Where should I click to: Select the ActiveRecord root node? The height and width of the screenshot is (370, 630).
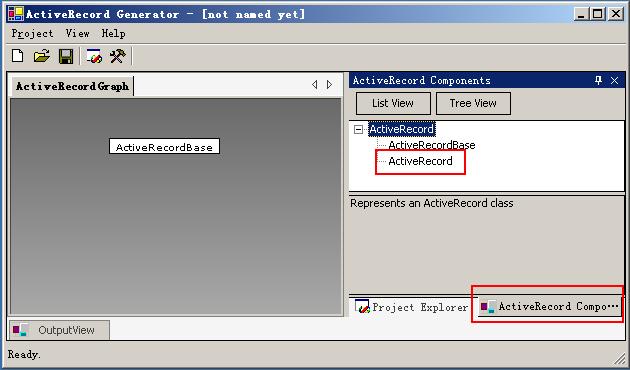tap(401, 129)
